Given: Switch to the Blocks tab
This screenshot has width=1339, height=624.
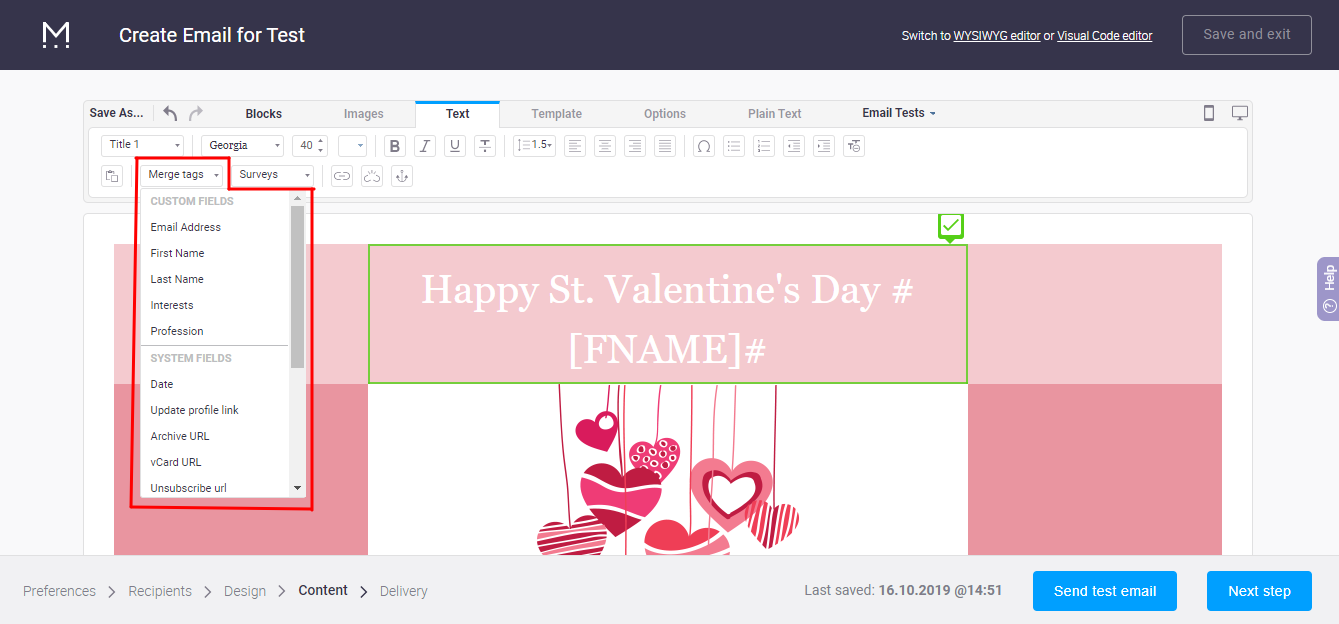Looking at the screenshot, I should (x=263, y=114).
